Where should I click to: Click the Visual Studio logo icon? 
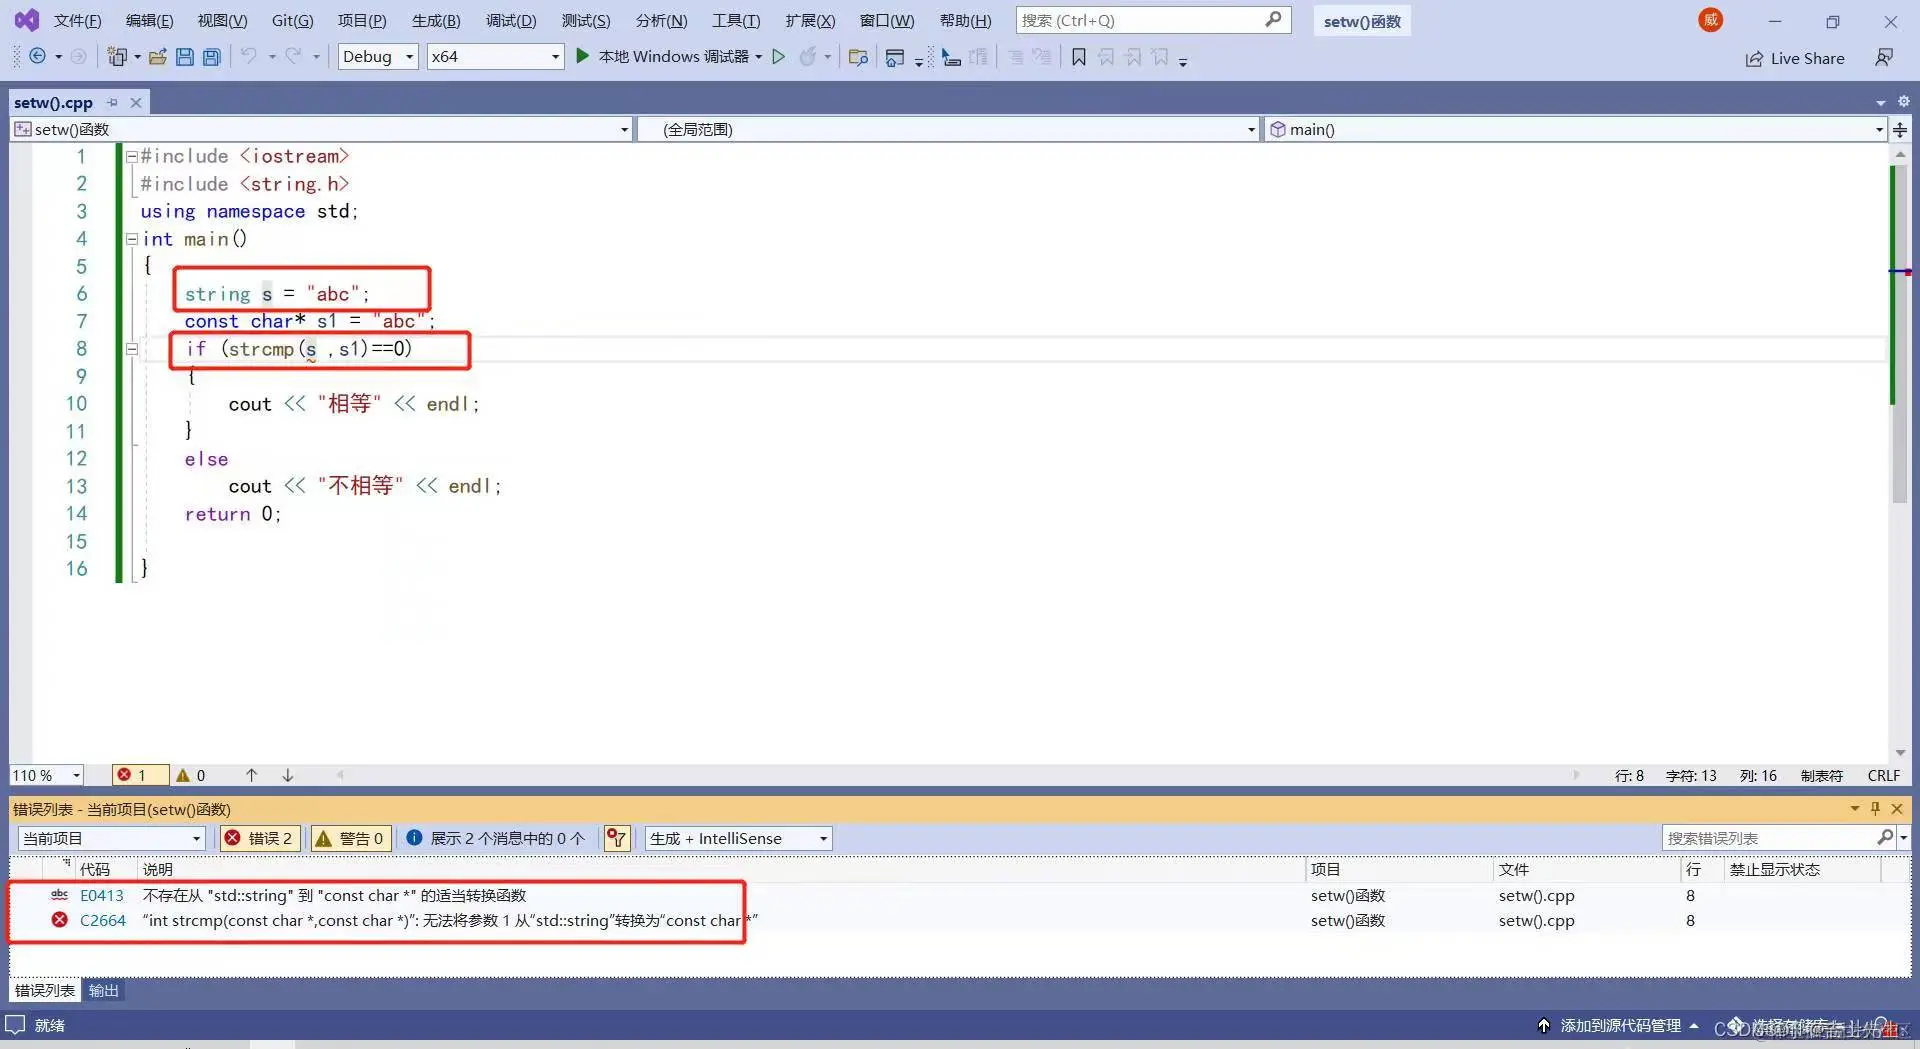pos(27,20)
